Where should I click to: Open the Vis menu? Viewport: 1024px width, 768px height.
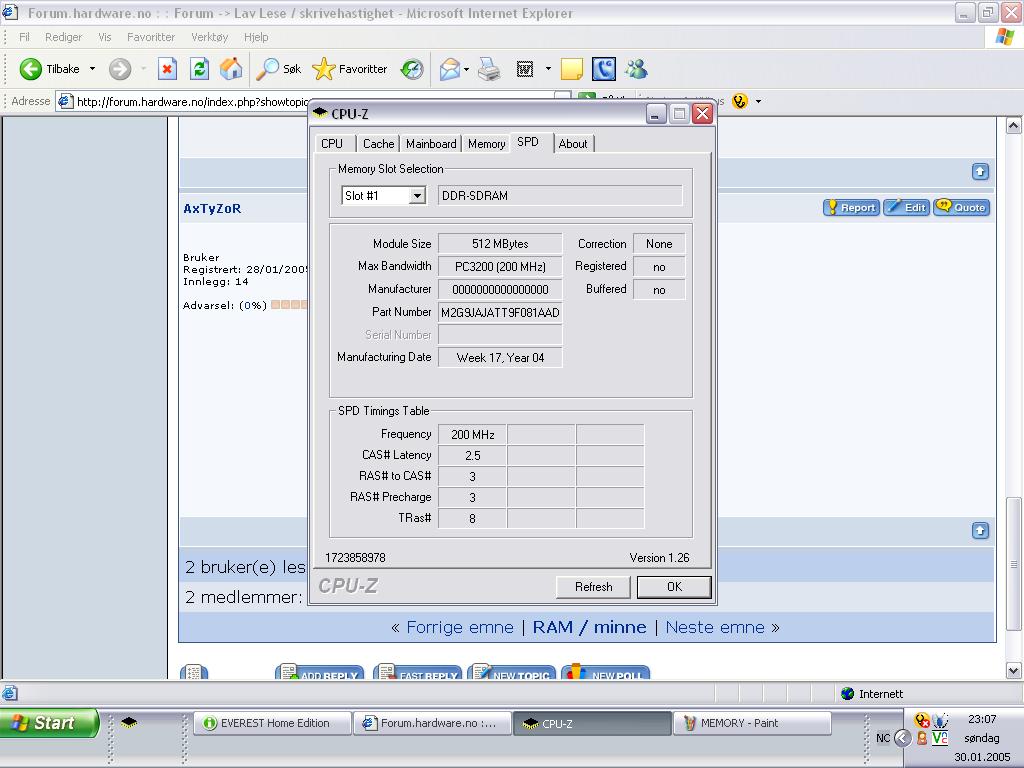tap(104, 37)
